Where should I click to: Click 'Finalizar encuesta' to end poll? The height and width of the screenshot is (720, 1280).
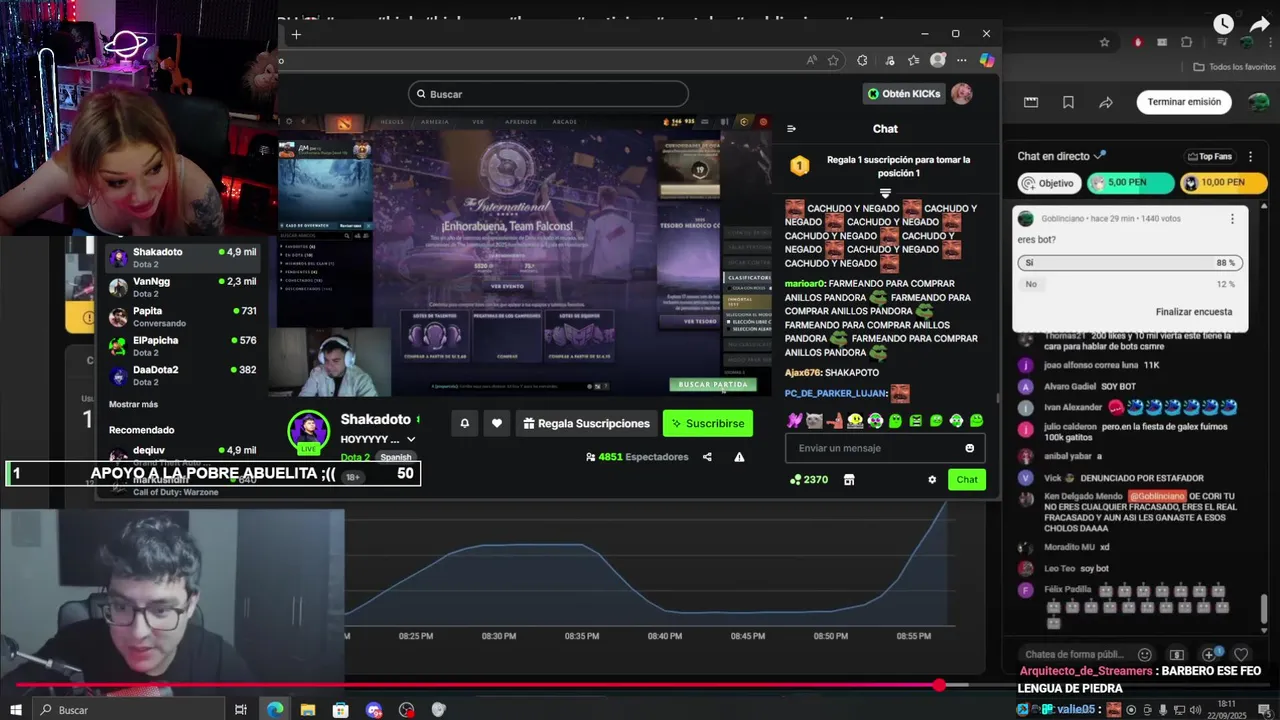[x=1194, y=312]
